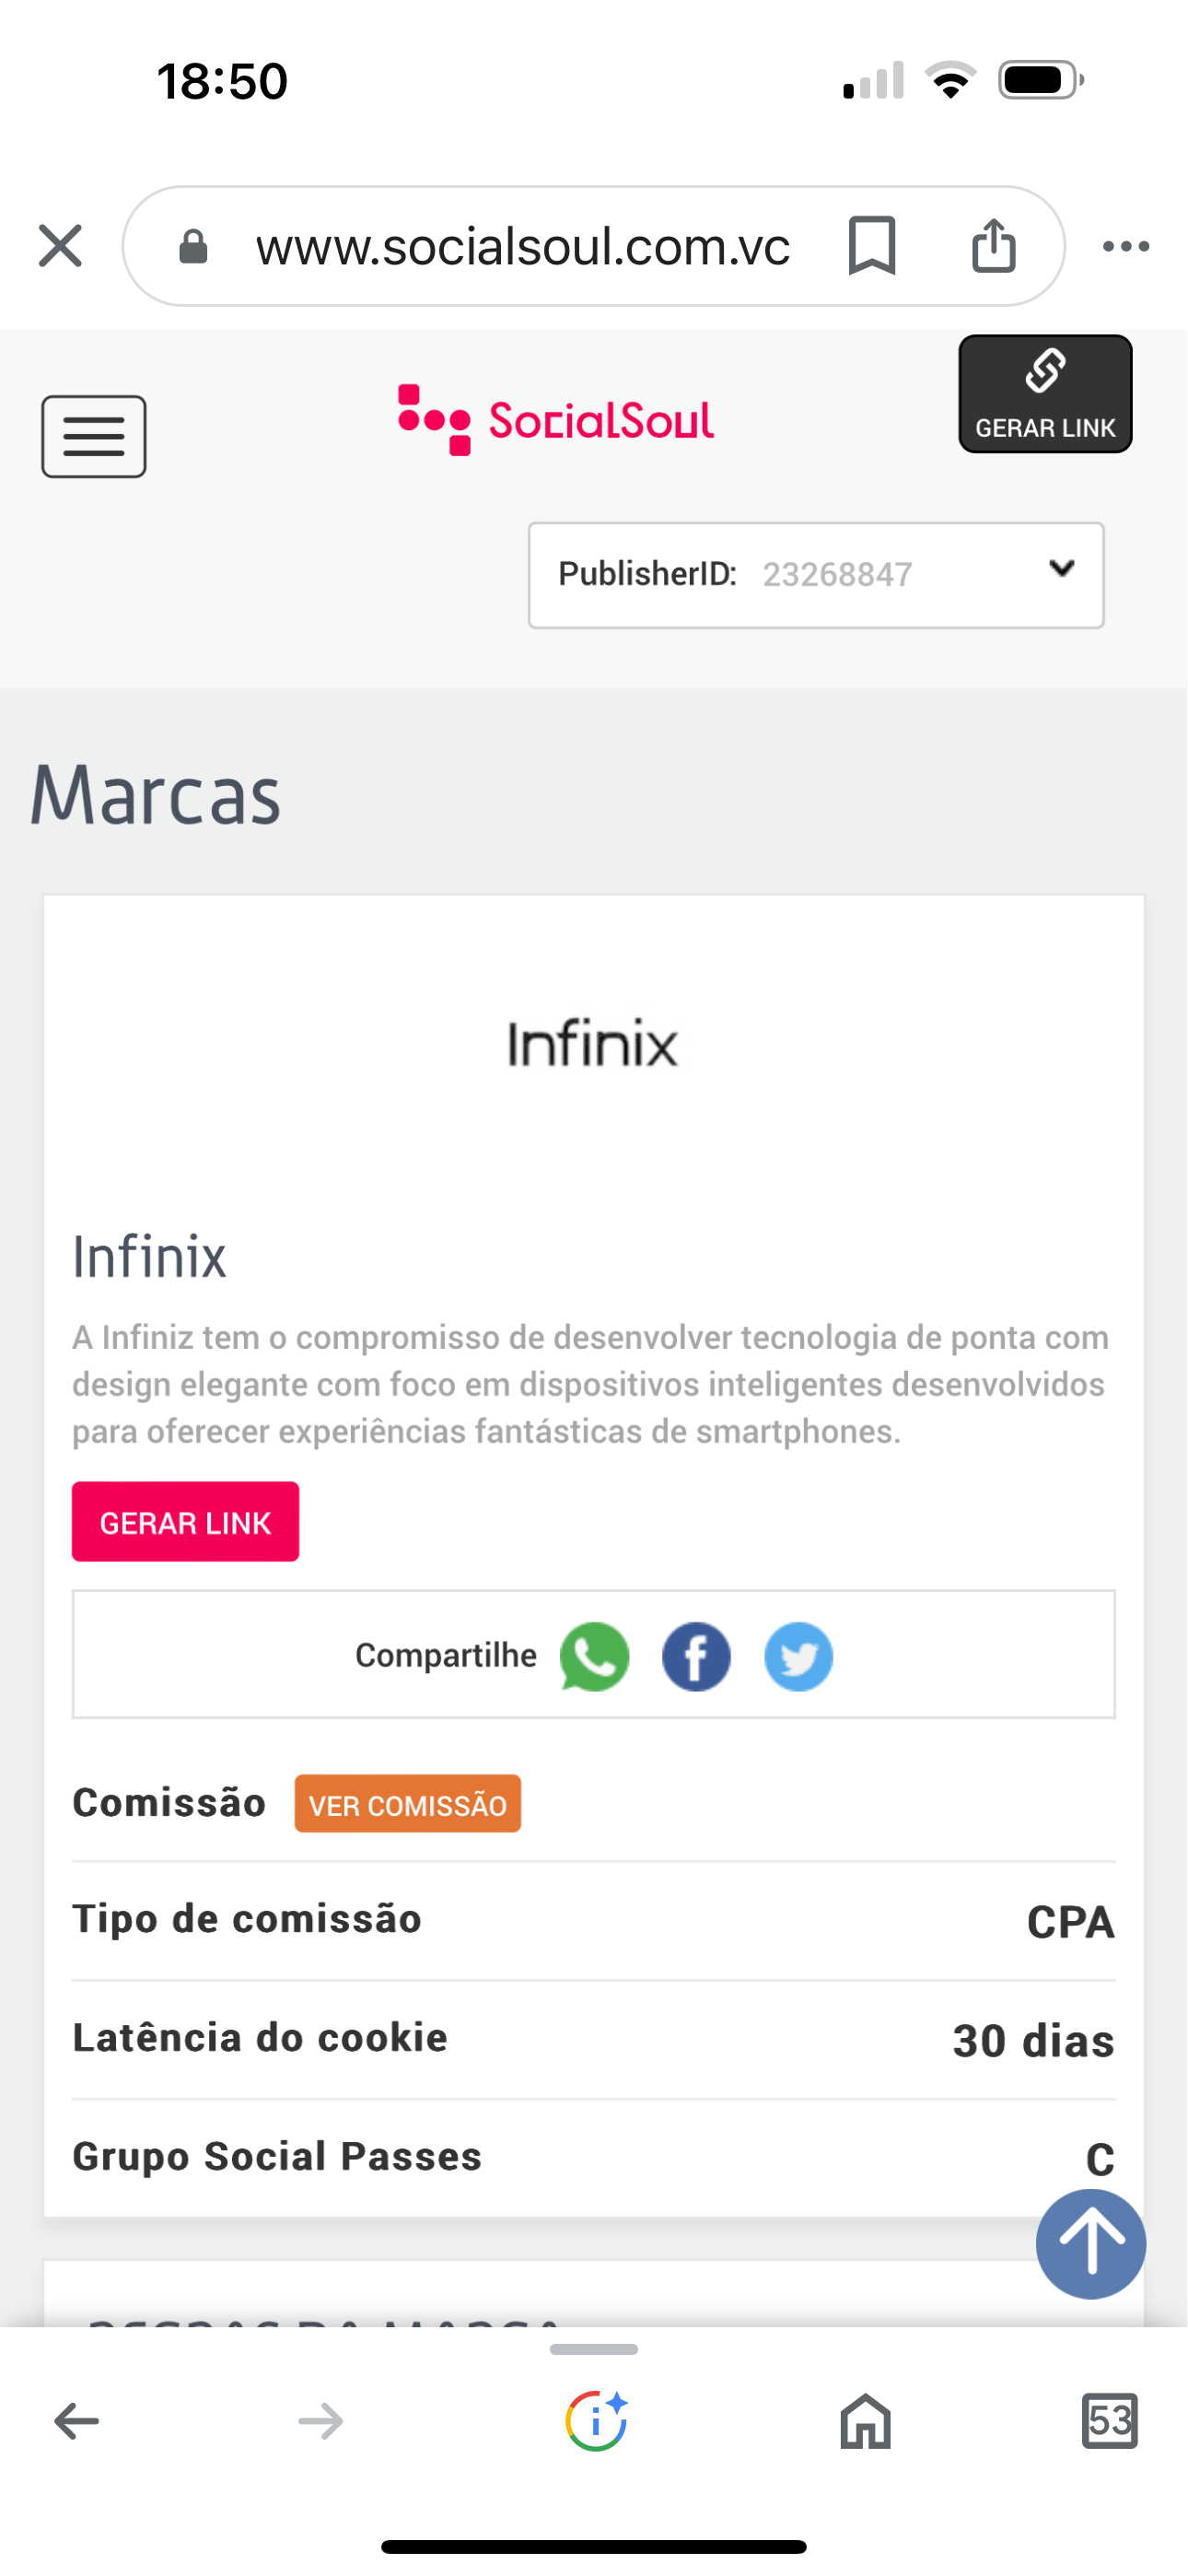
Task: Open the Google page insights icon
Action: click(x=596, y=2421)
